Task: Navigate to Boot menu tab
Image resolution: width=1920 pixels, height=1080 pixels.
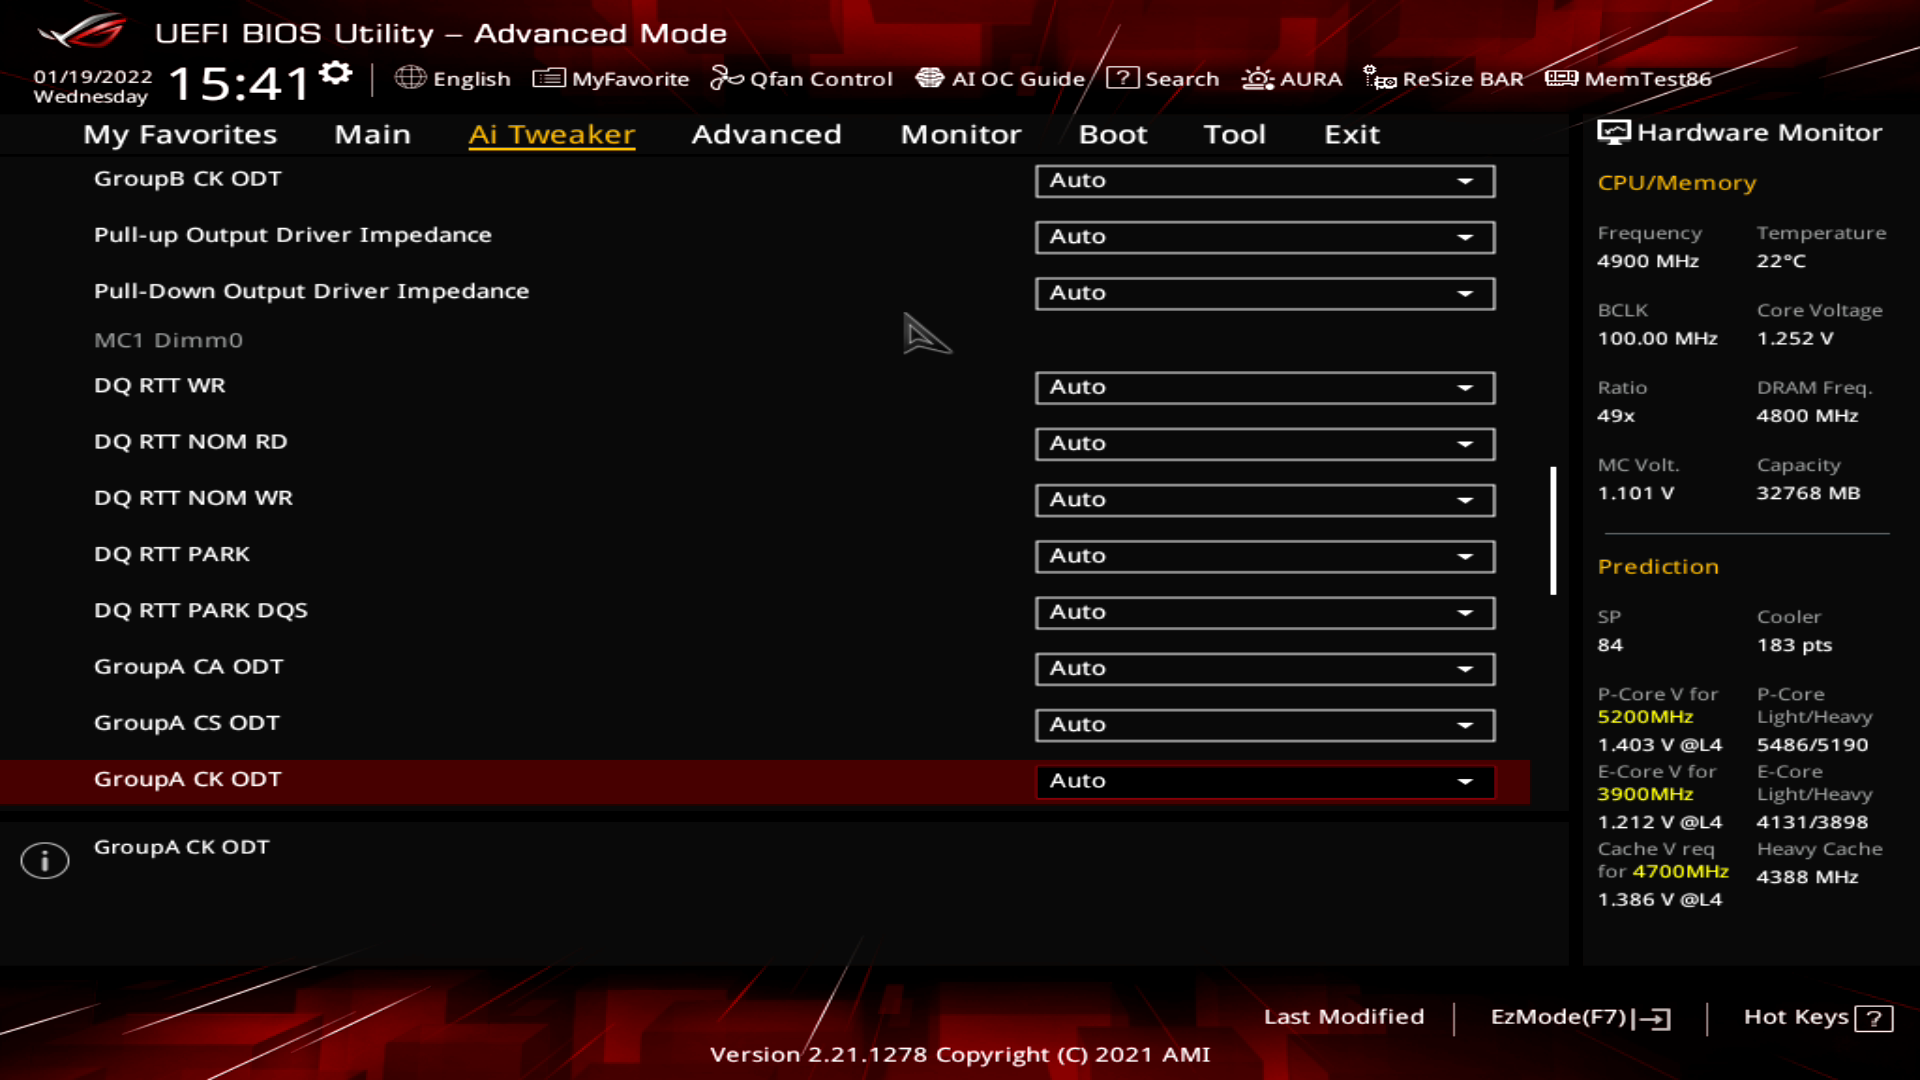Action: pyautogui.click(x=1113, y=133)
